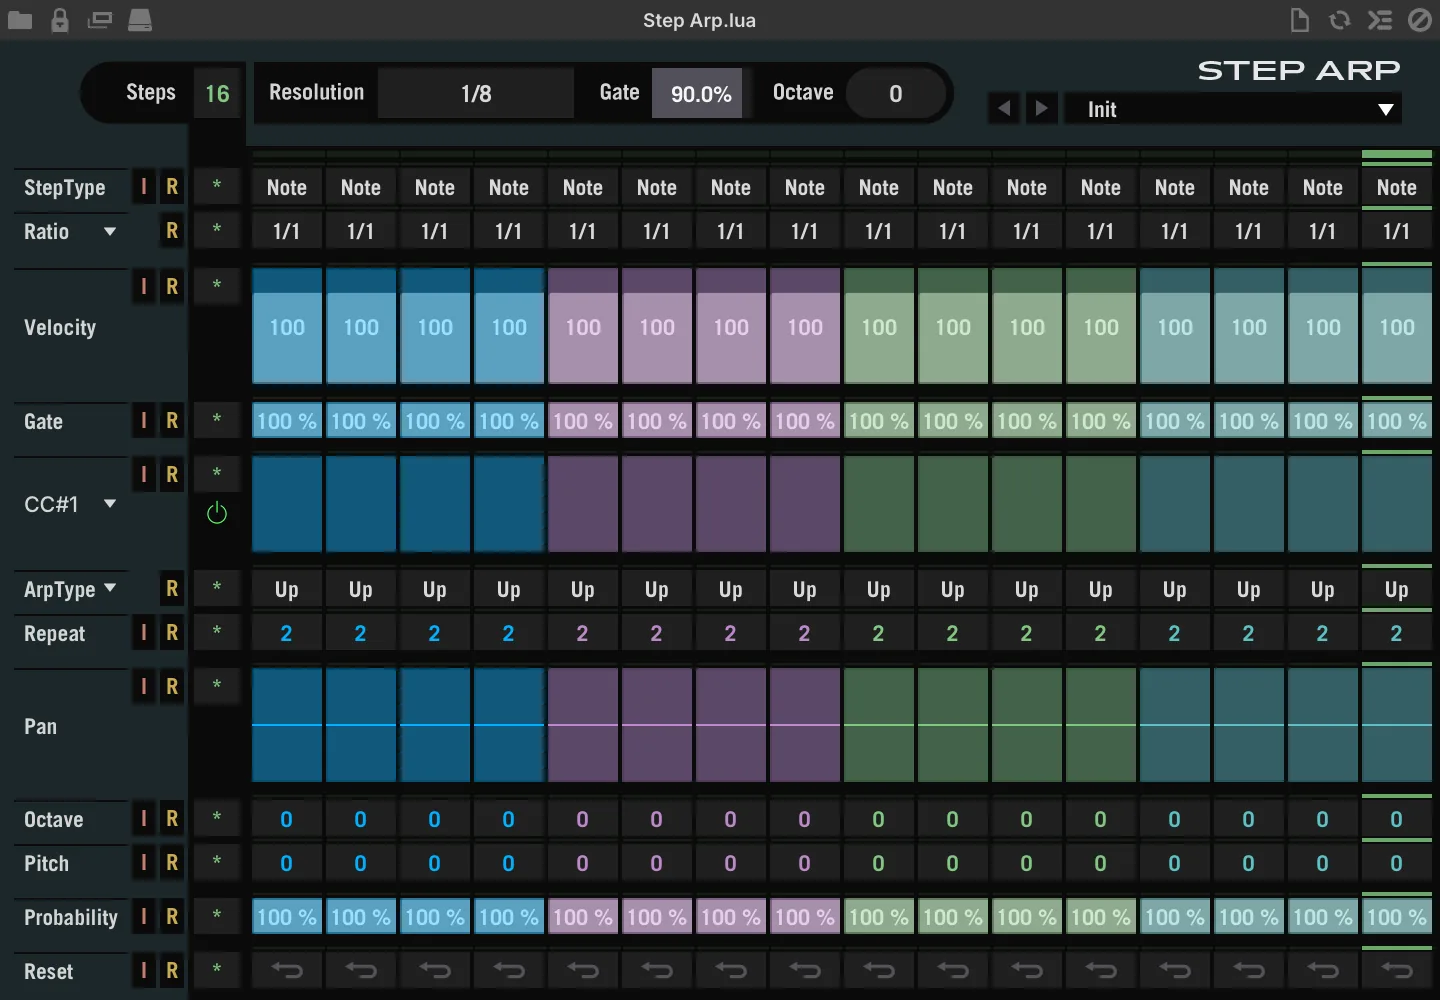Click the arrow-with-lines script icon at top right
The image size is (1440, 1000).
[1380, 20]
